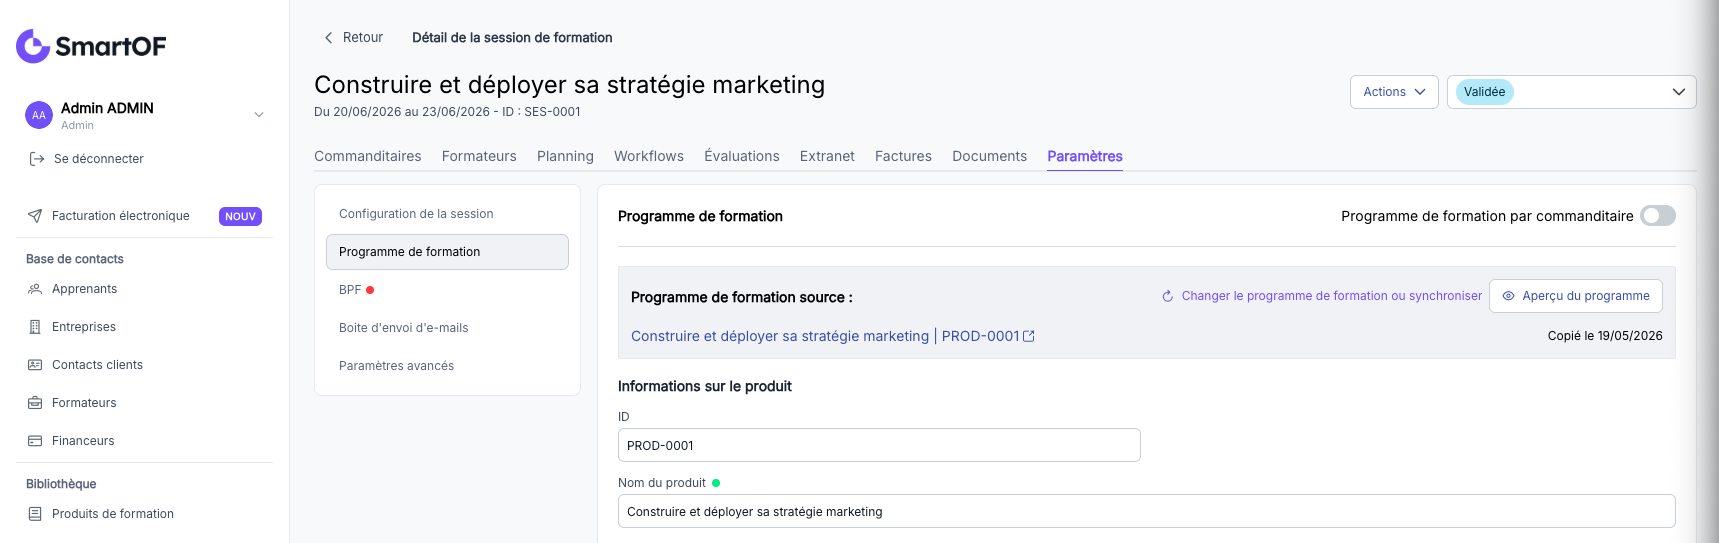This screenshot has height=543, width=1719.
Task: Click the Informations sur le produit heading
Action: 704,386
